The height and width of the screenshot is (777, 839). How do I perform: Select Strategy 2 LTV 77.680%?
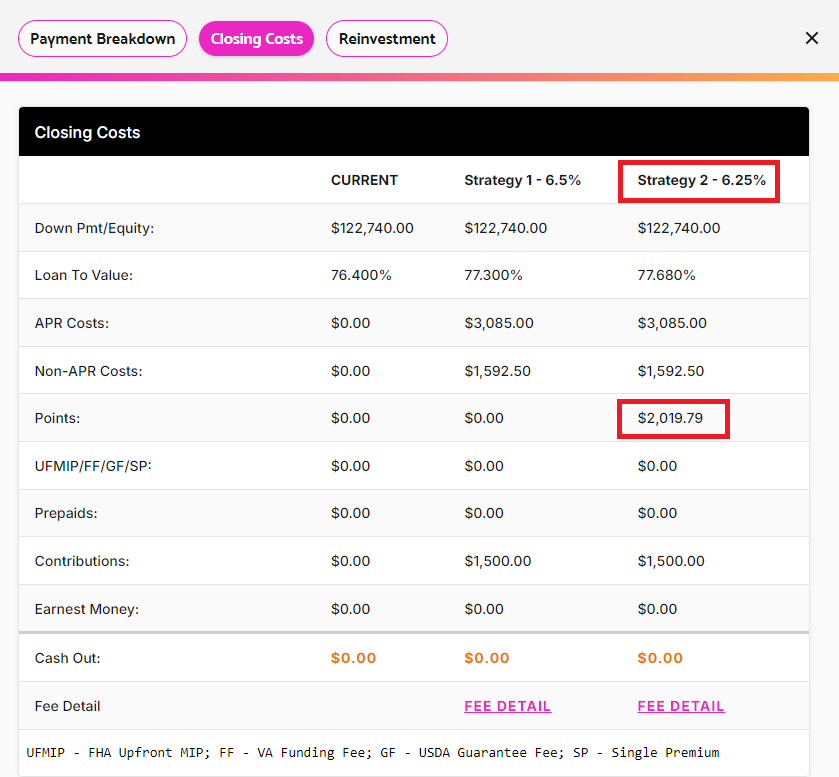coord(666,275)
